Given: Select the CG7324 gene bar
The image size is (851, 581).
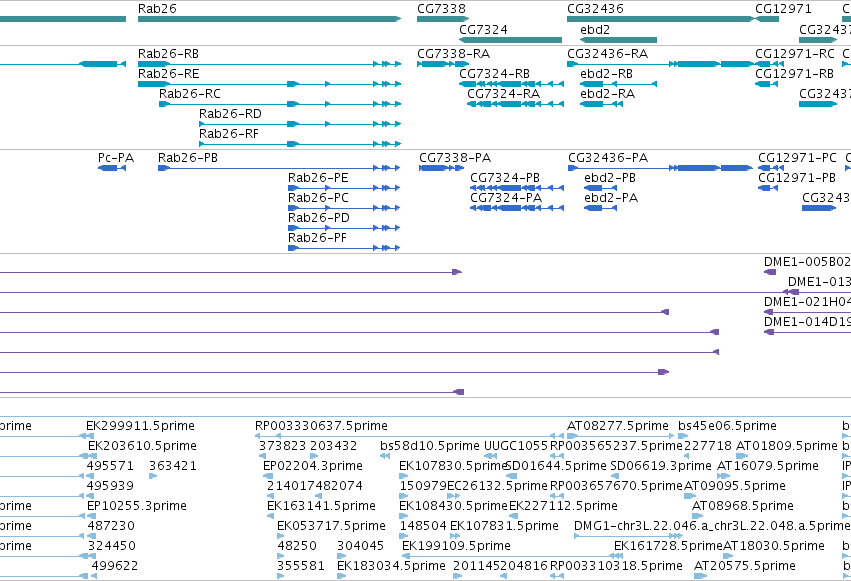Looking at the screenshot, I should 510,40.
